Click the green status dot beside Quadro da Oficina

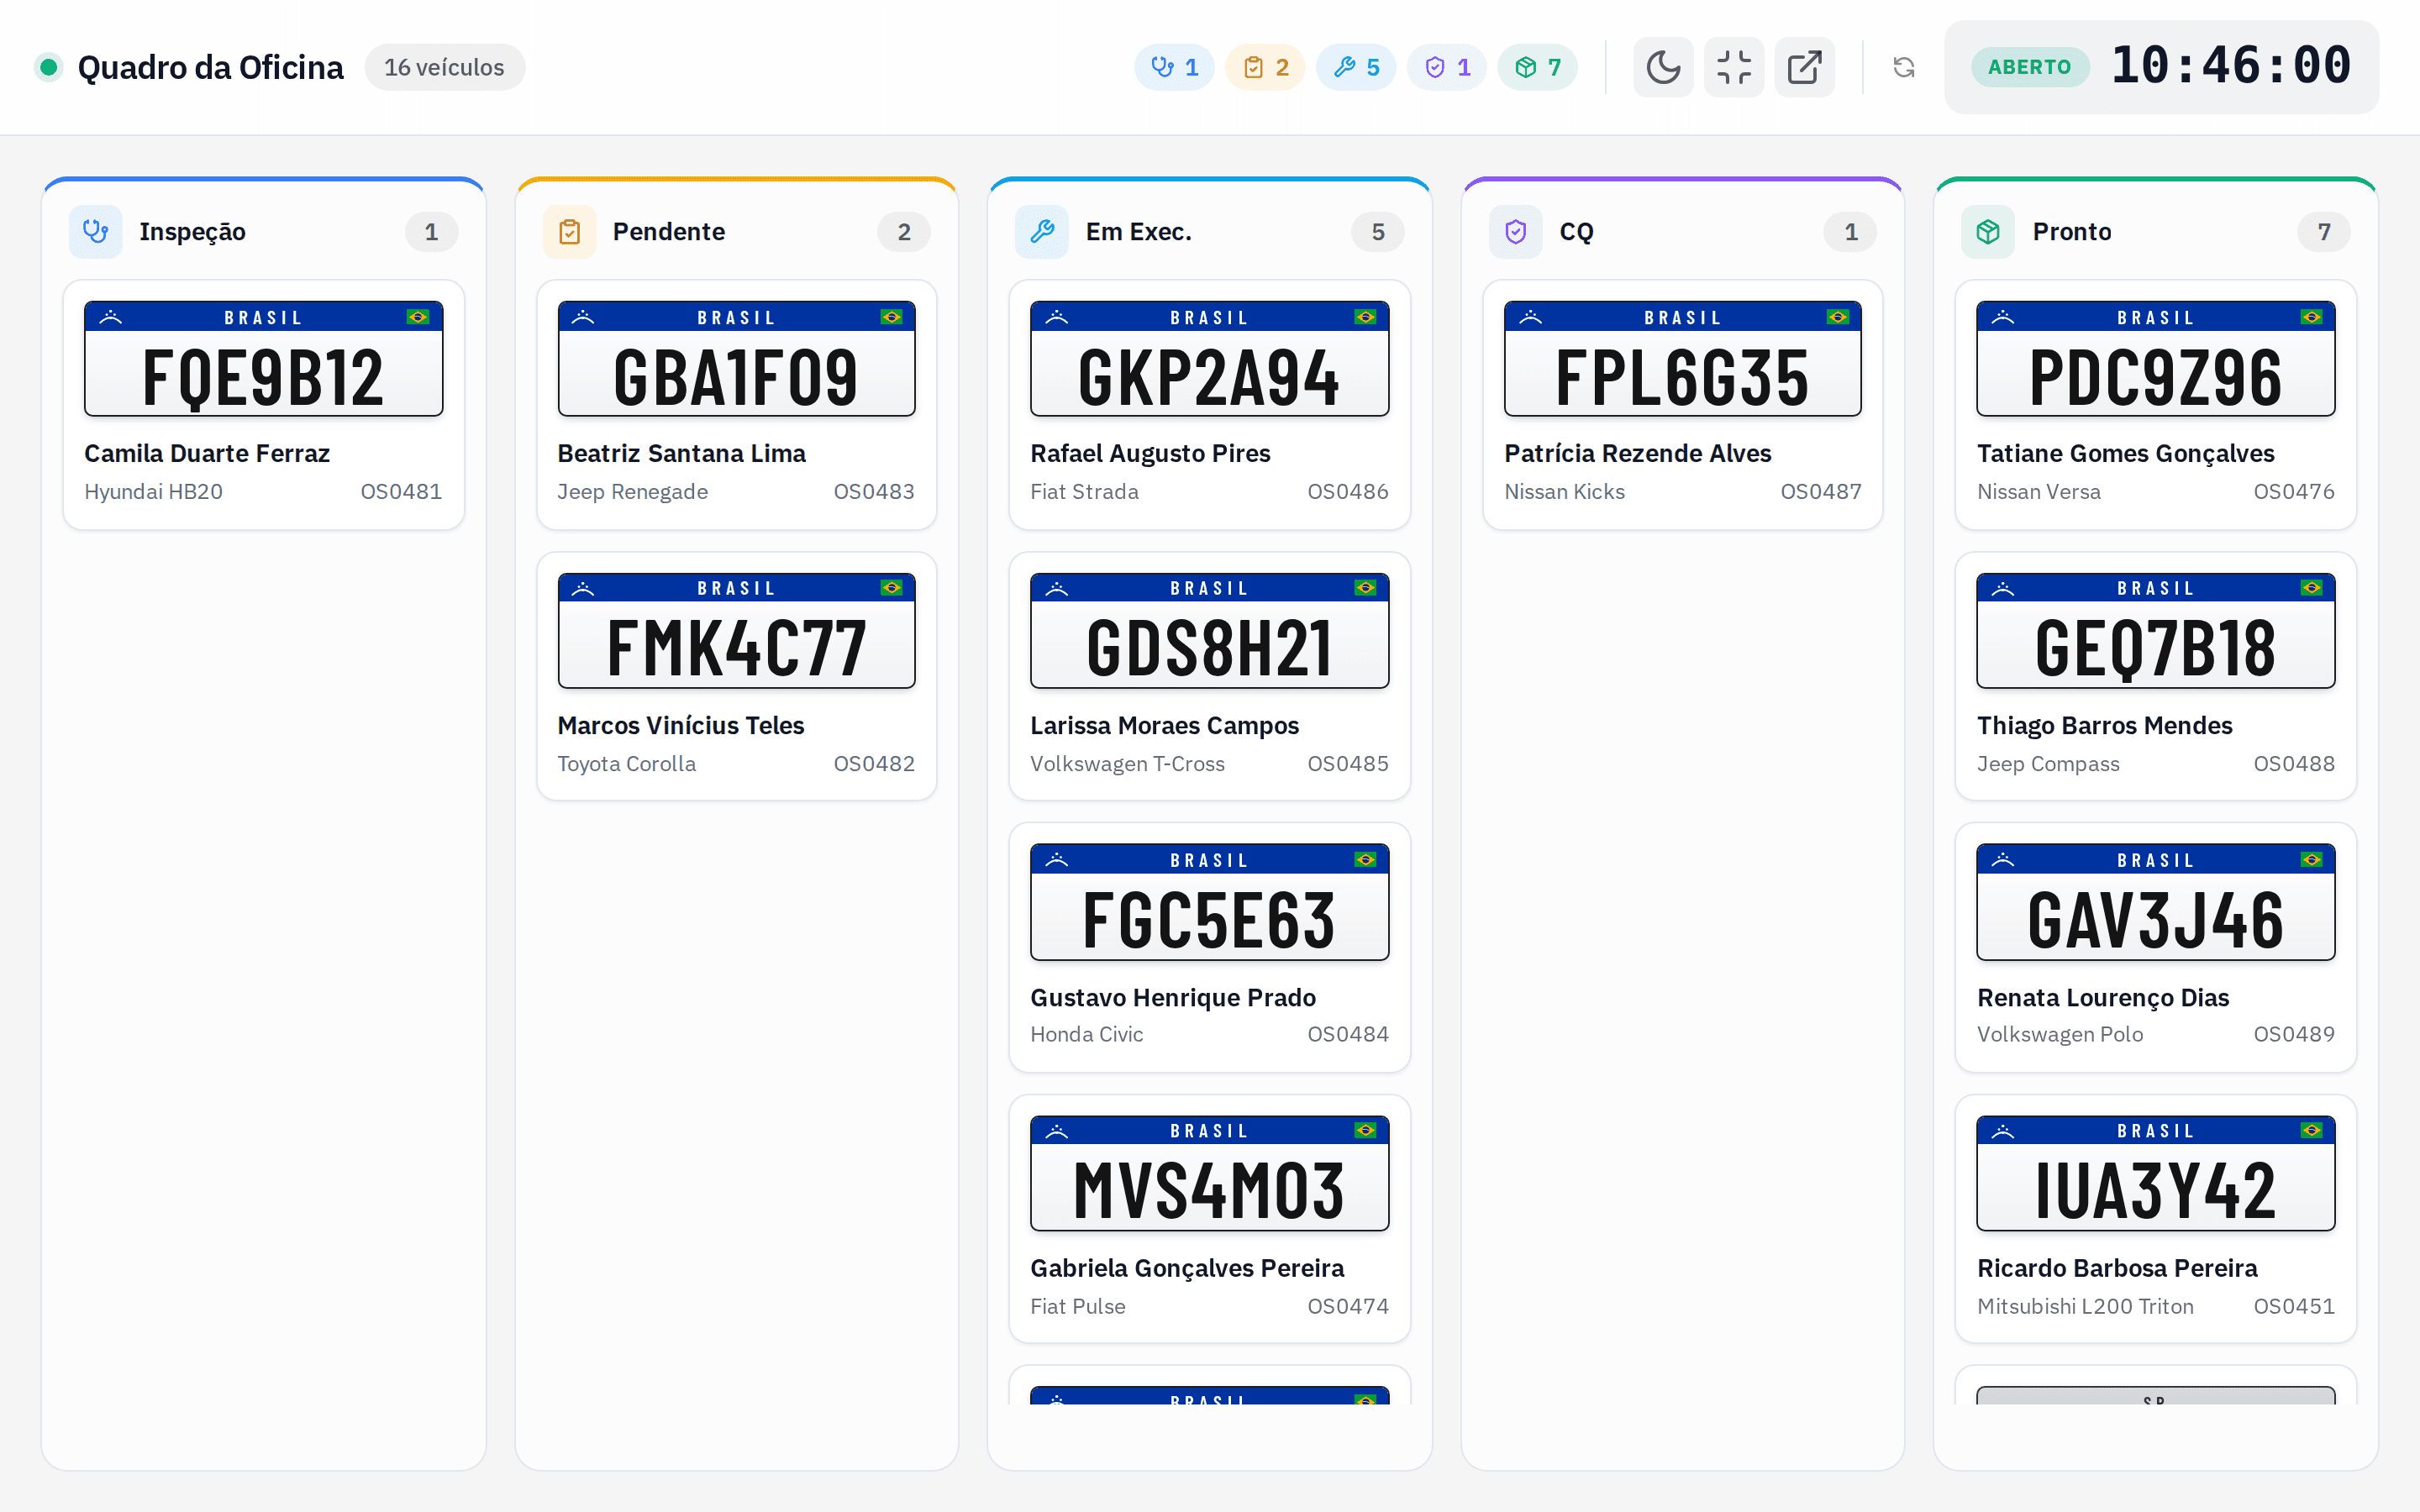[48, 67]
